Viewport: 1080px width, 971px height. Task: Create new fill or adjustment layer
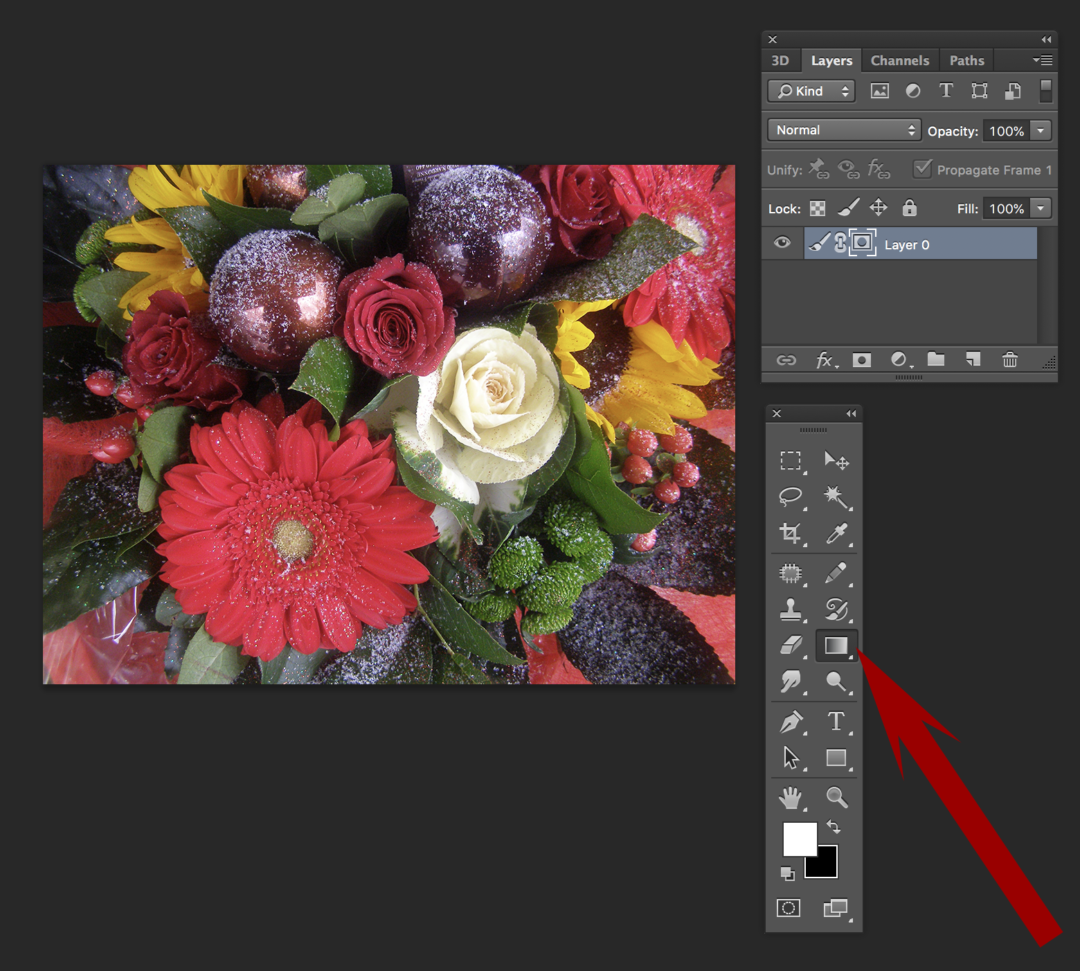pos(900,359)
